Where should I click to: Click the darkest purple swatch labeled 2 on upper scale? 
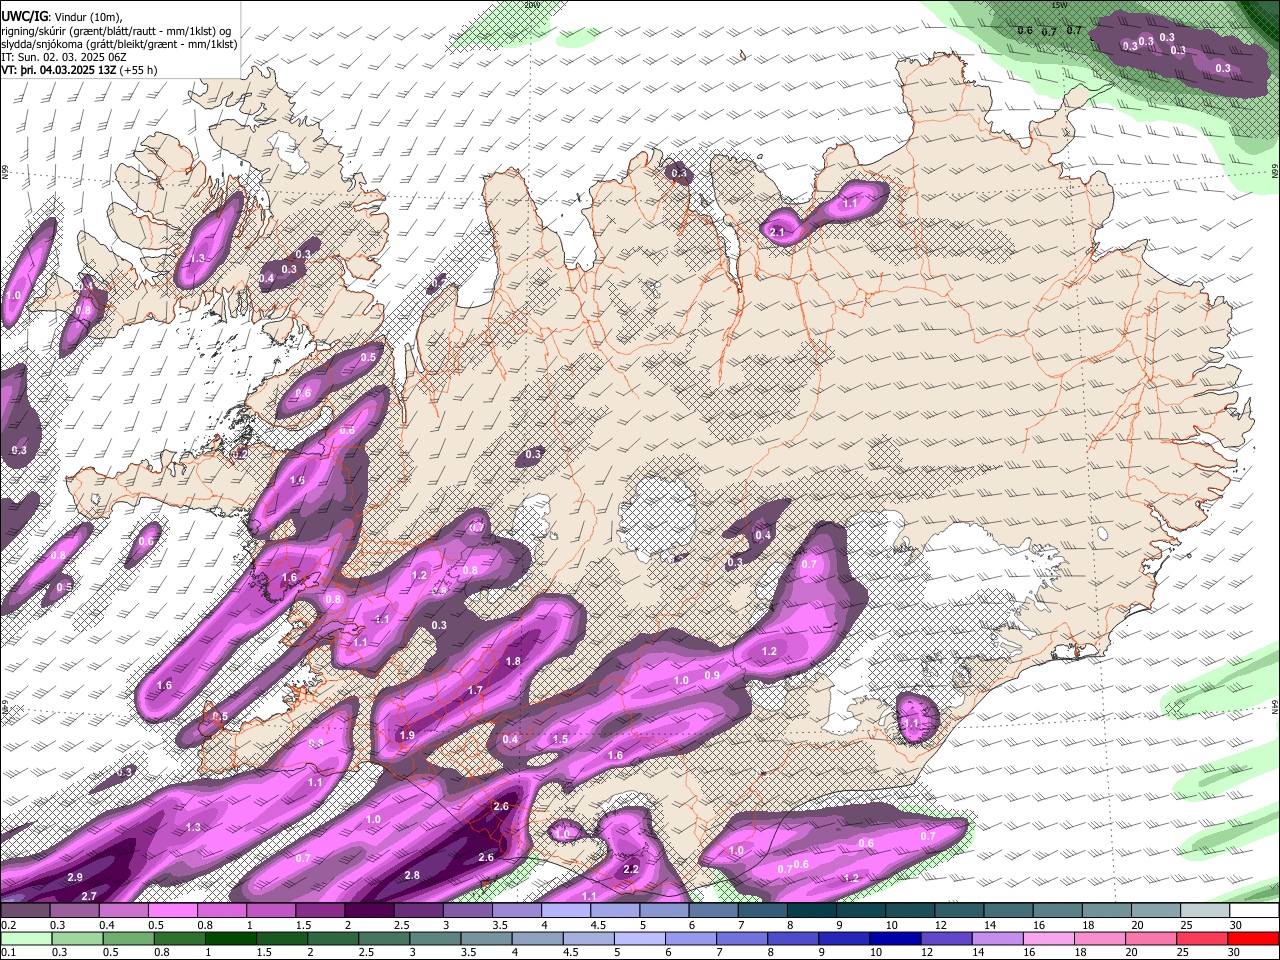(x=368, y=910)
